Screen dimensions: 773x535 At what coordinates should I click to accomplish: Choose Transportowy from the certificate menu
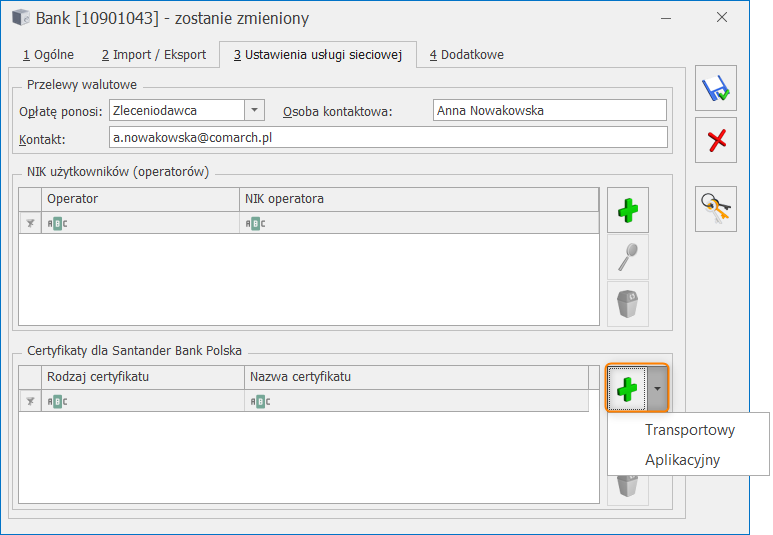pos(689,430)
